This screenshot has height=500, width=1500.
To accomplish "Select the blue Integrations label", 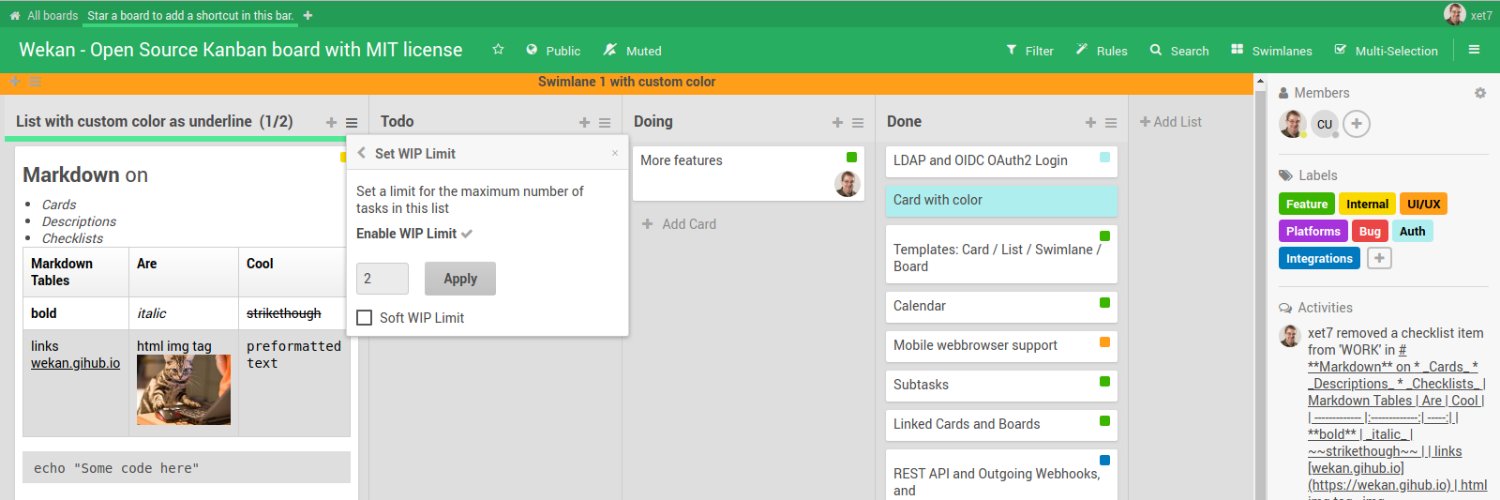I will tap(1319, 258).
